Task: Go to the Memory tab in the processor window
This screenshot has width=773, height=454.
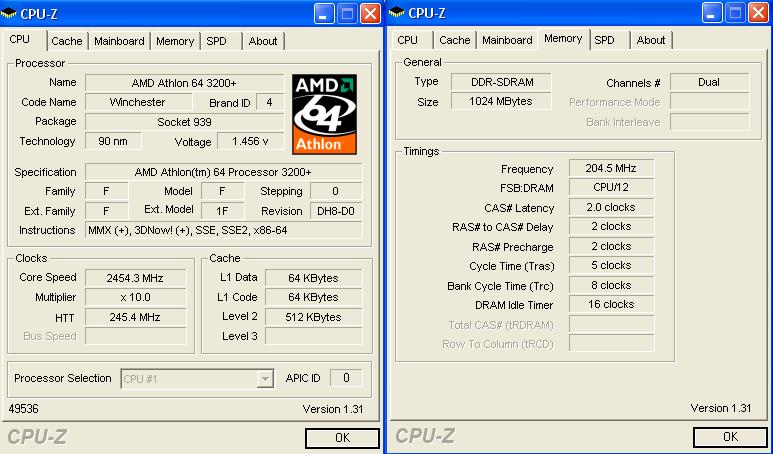Action: 175,41
